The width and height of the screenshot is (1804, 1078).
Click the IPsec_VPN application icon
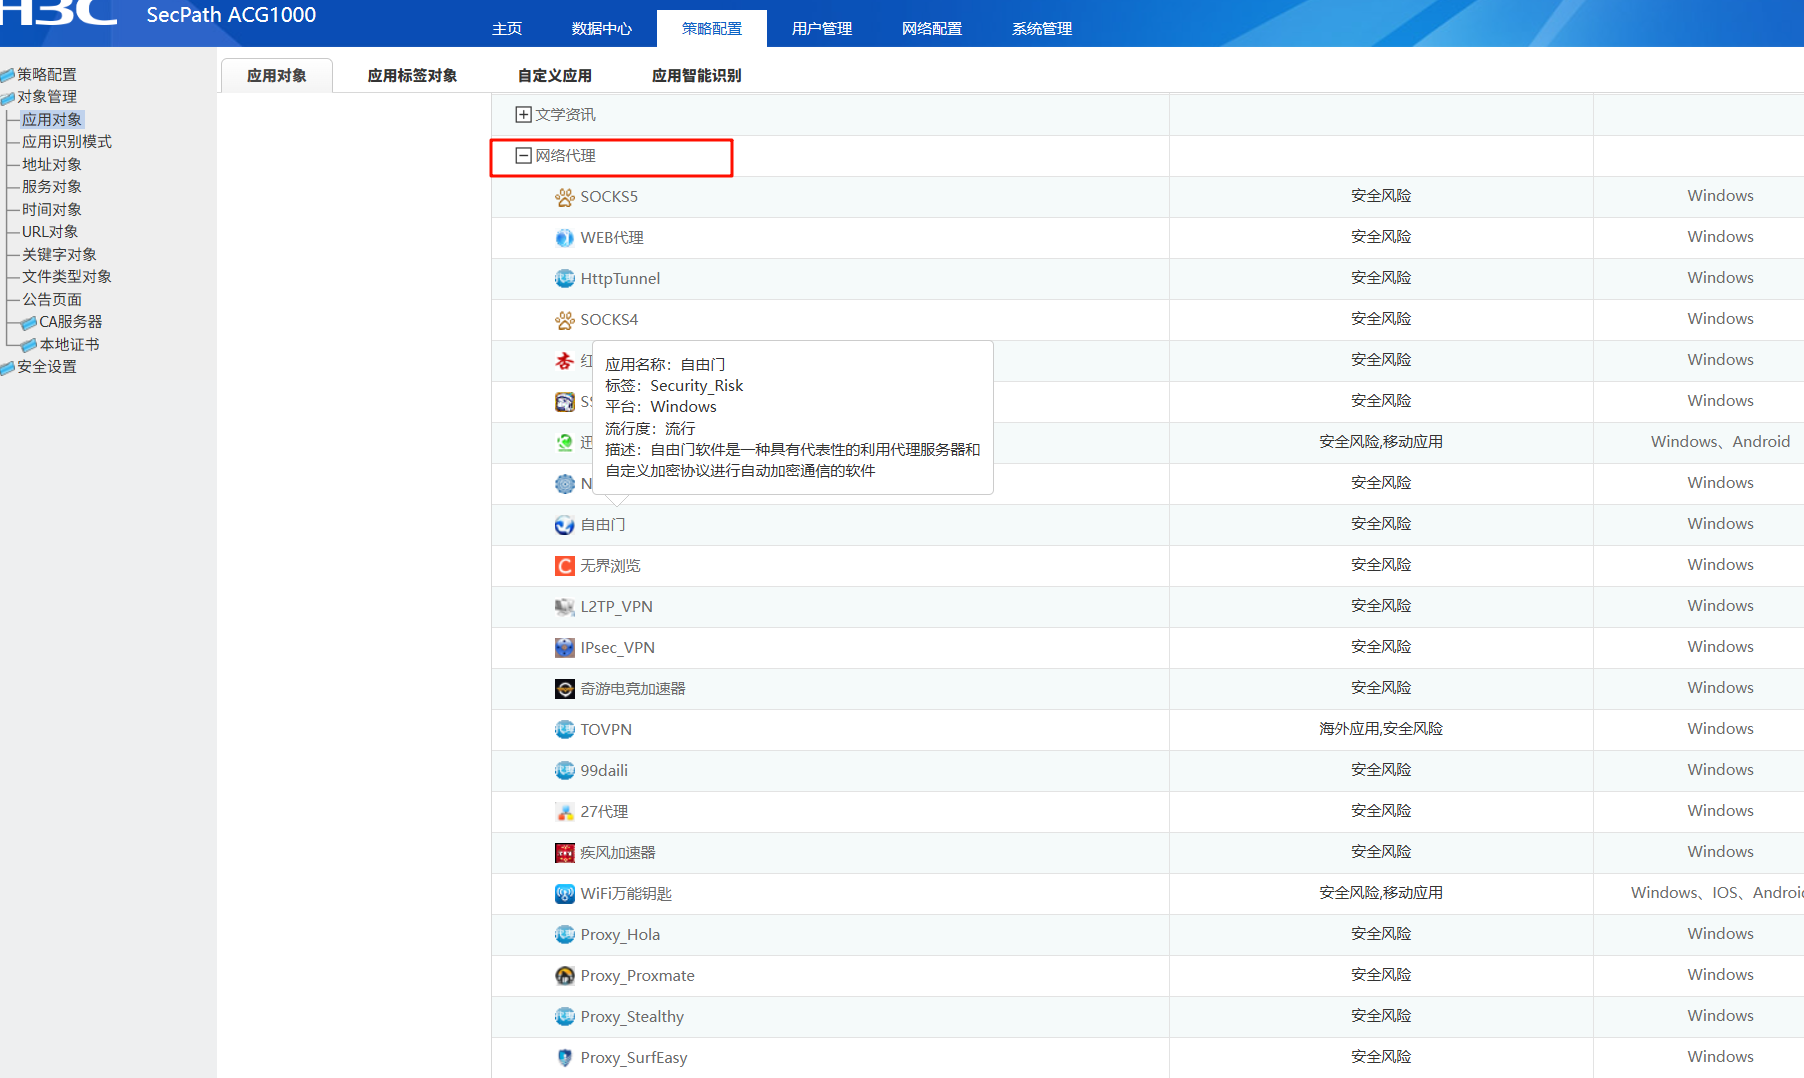[564, 648]
